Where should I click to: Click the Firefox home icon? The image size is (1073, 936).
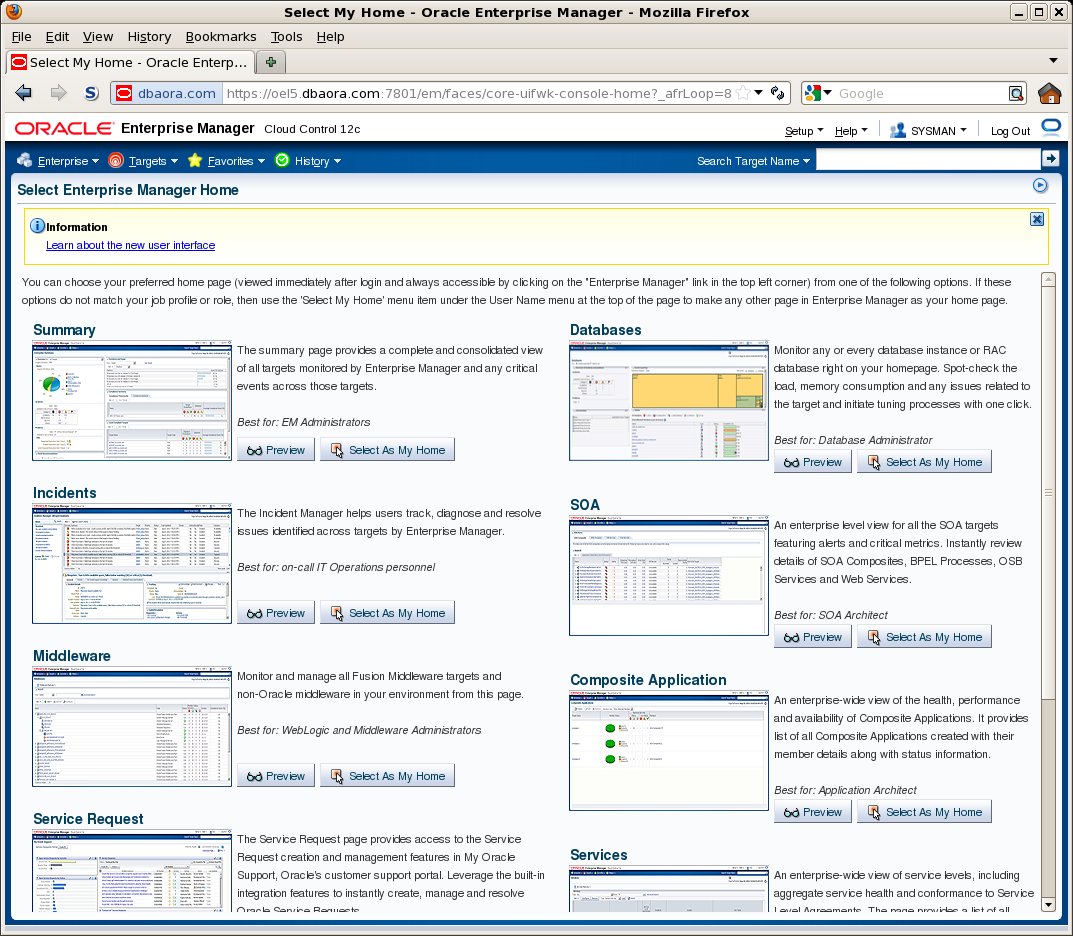pyautogui.click(x=1049, y=93)
